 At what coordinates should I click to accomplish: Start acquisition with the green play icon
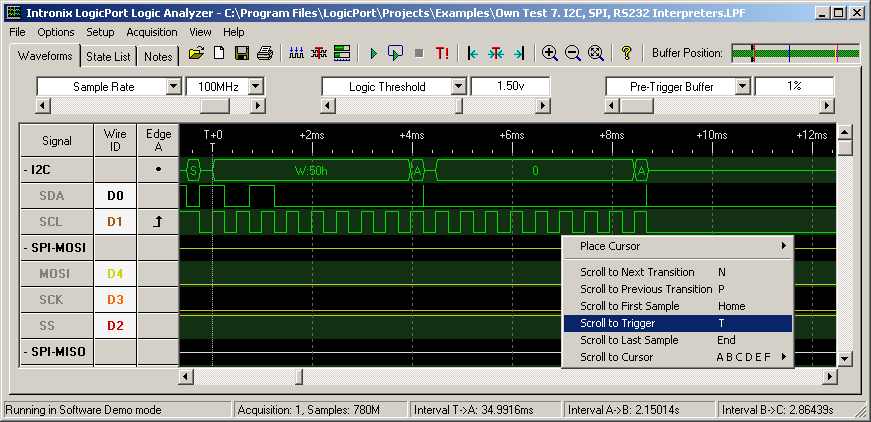373,53
